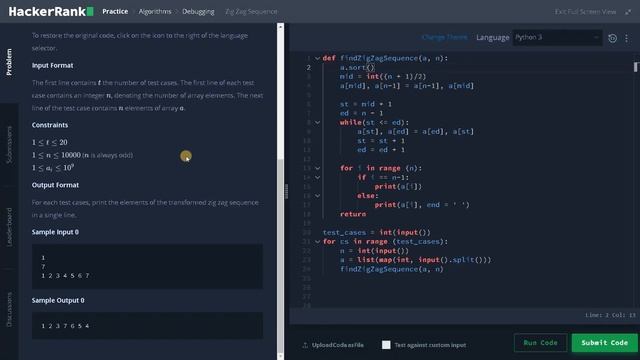Click the a = list(map(int, ...)) line

(x=416, y=260)
